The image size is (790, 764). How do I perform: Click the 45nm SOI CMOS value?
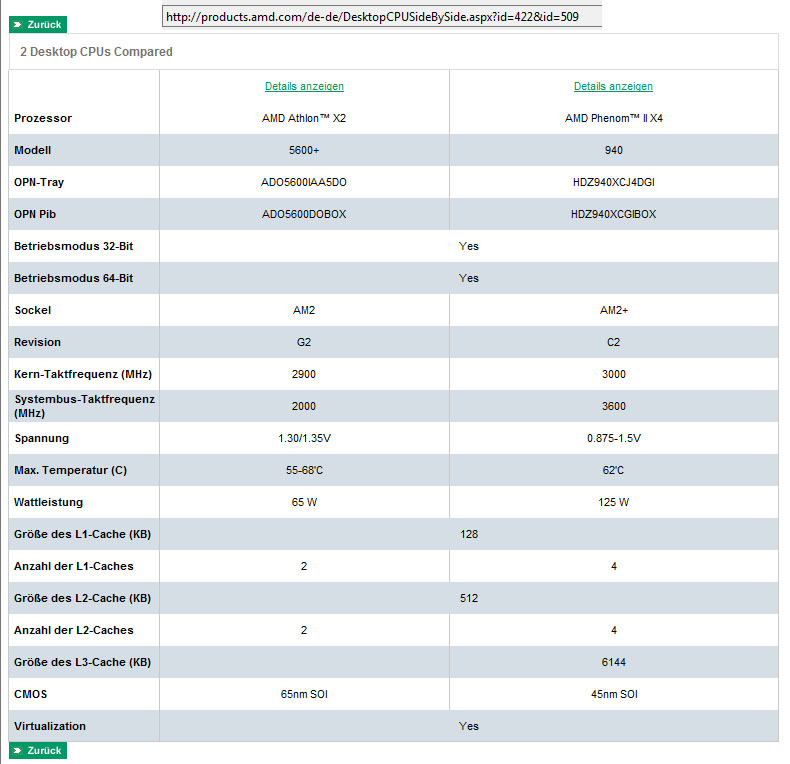(613, 694)
